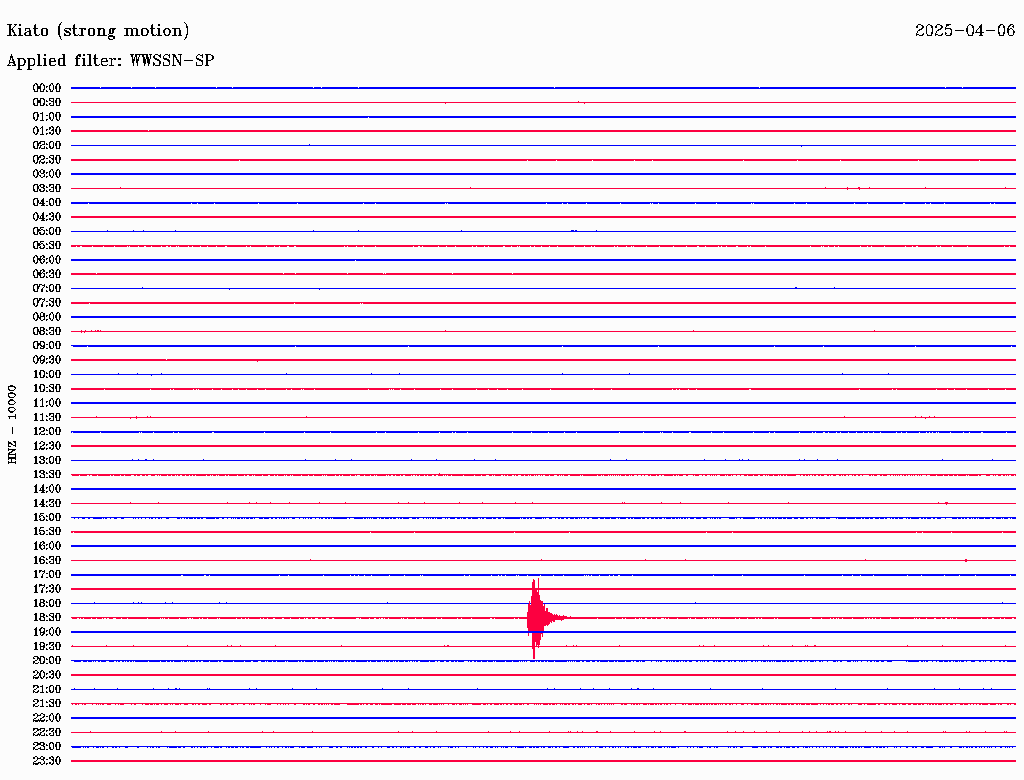The image size is (1024, 780).
Task: Select the 07:00 time label
Action: [47, 288]
